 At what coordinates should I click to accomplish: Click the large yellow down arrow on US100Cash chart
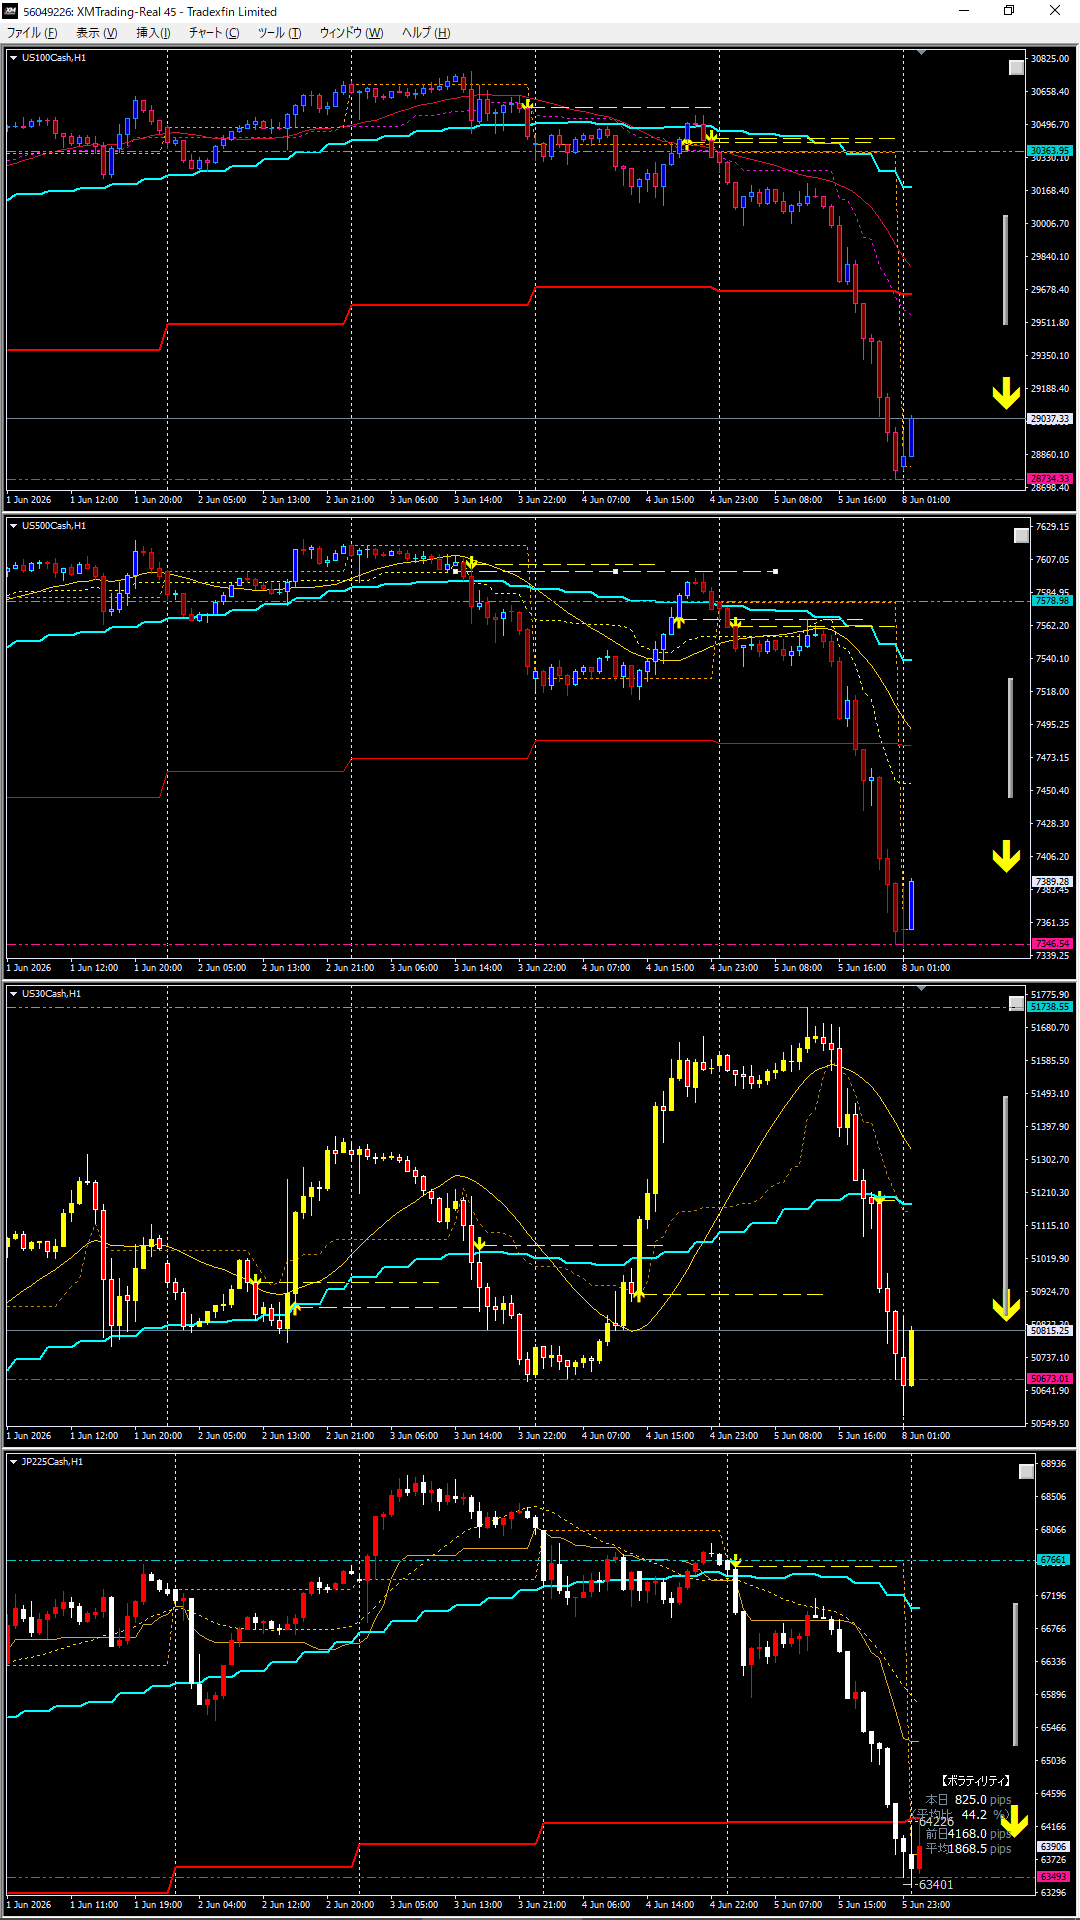[x=1006, y=394]
